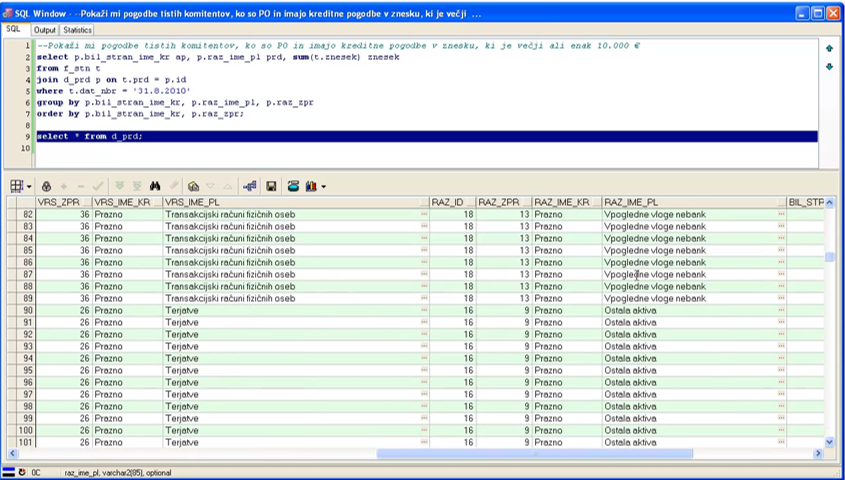This screenshot has width=845, height=480.
Task: Click the green up arrow beside SQL editor
Action: 828,48
